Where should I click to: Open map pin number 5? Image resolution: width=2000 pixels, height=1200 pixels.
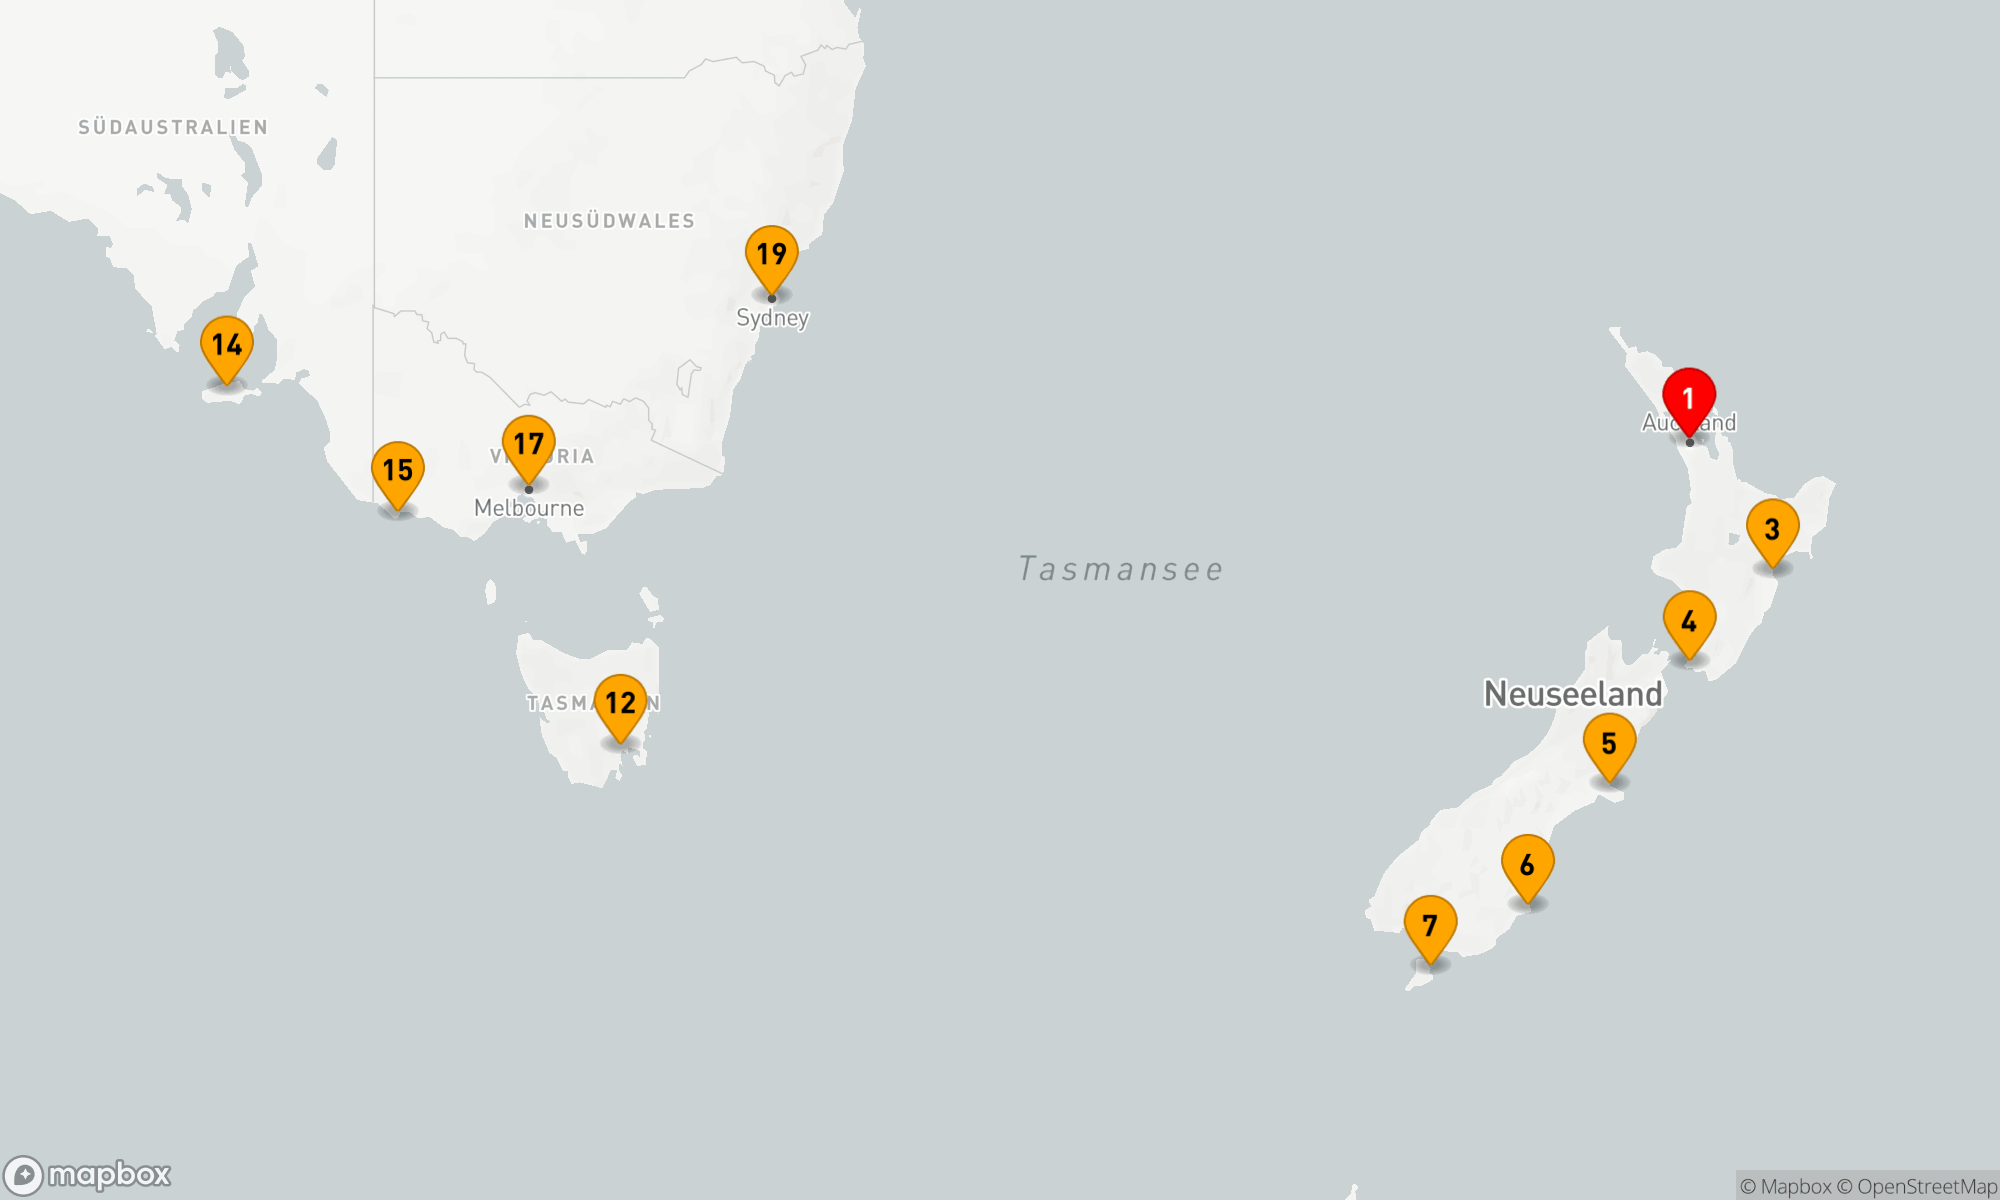coord(1609,744)
